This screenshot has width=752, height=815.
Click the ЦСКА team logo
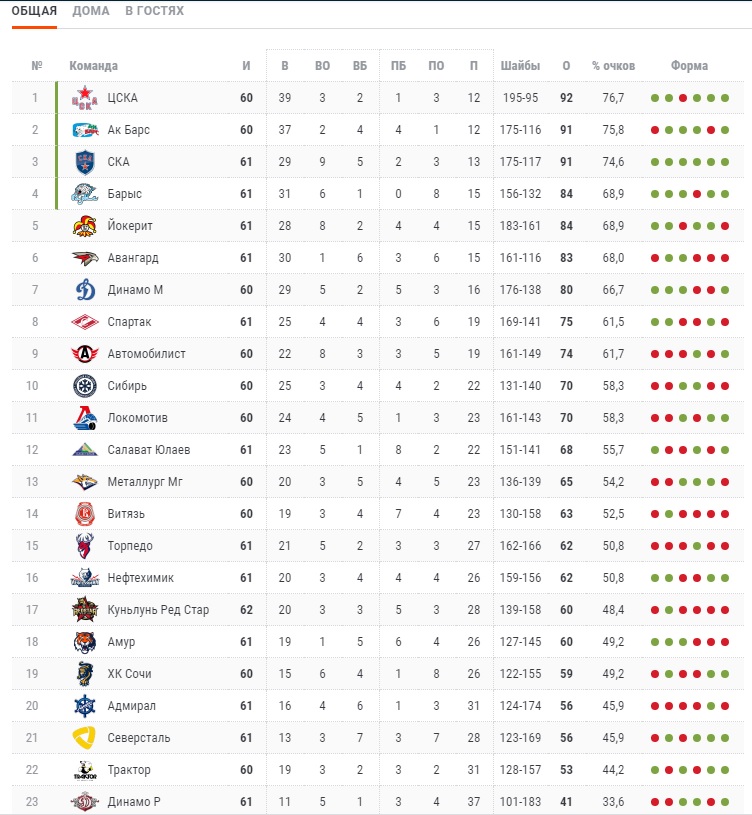coord(85,98)
